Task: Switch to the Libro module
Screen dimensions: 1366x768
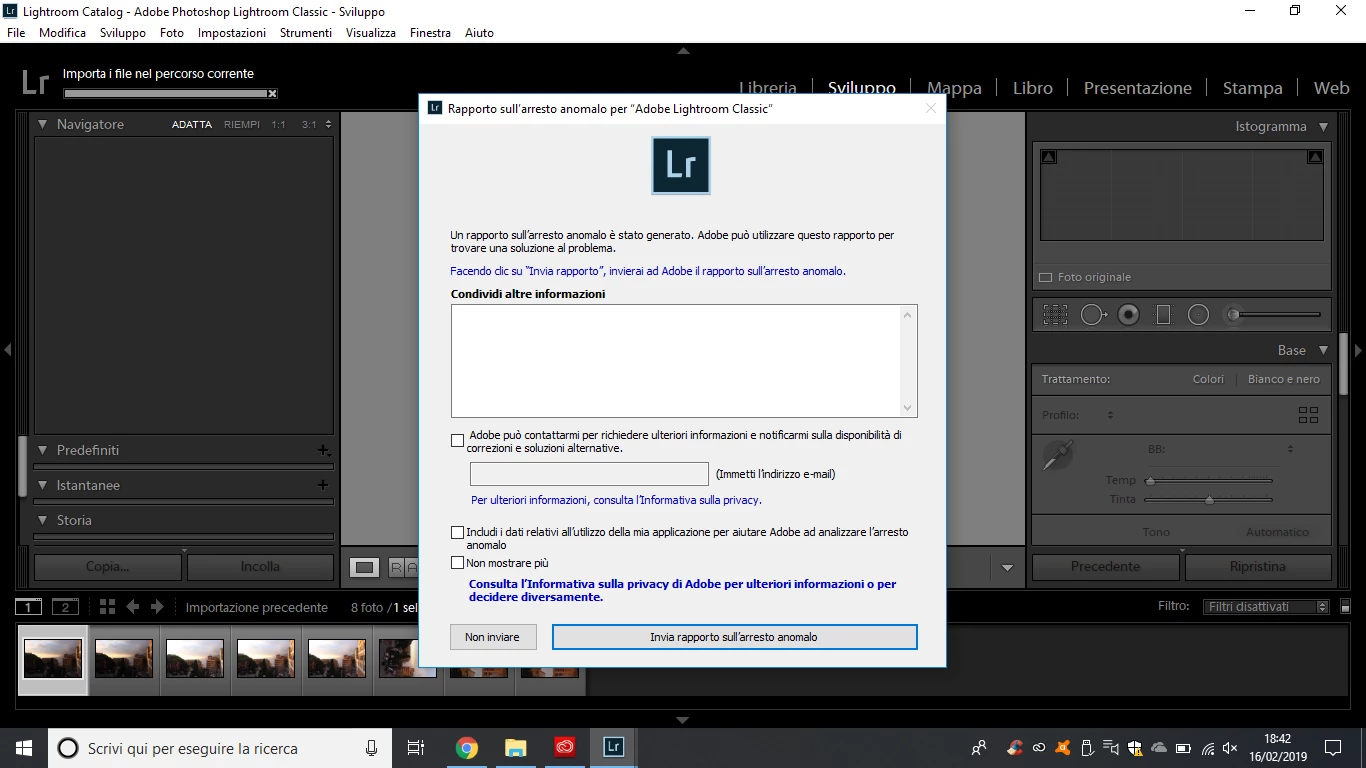Action: point(1032,88)
